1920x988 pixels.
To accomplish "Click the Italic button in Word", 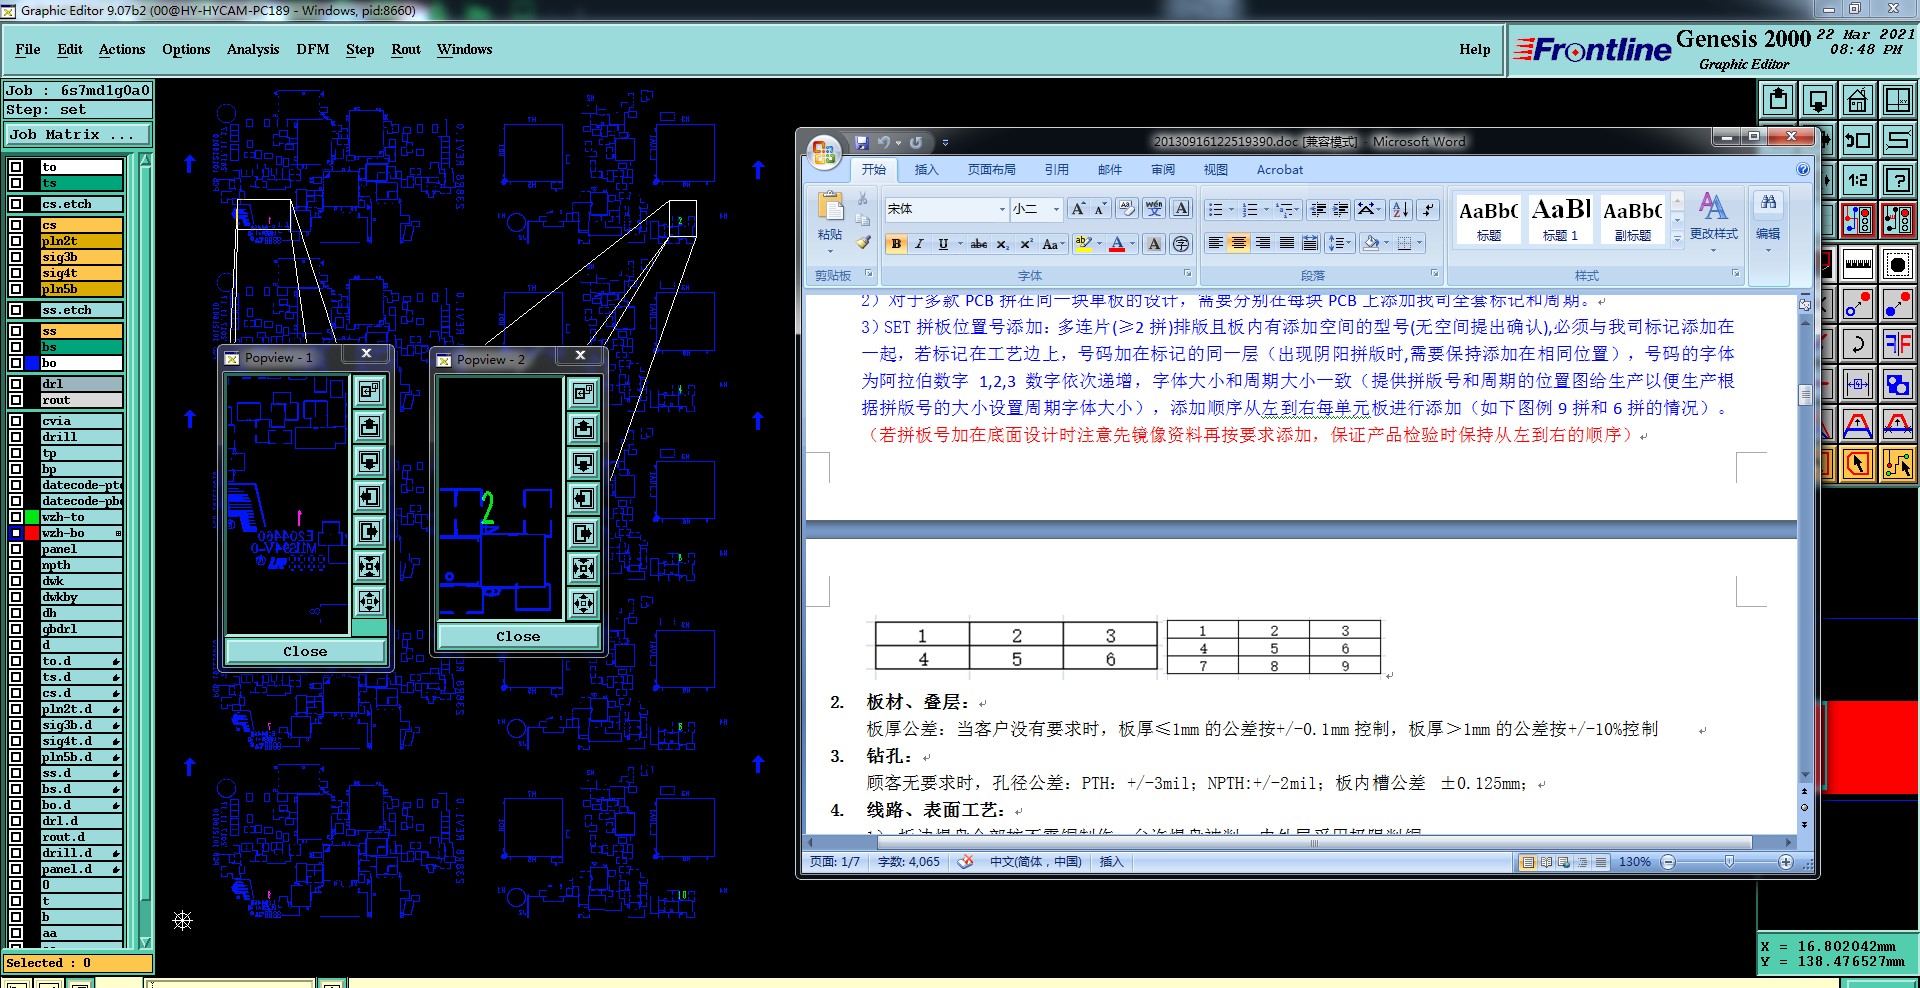I will (919, 244).
